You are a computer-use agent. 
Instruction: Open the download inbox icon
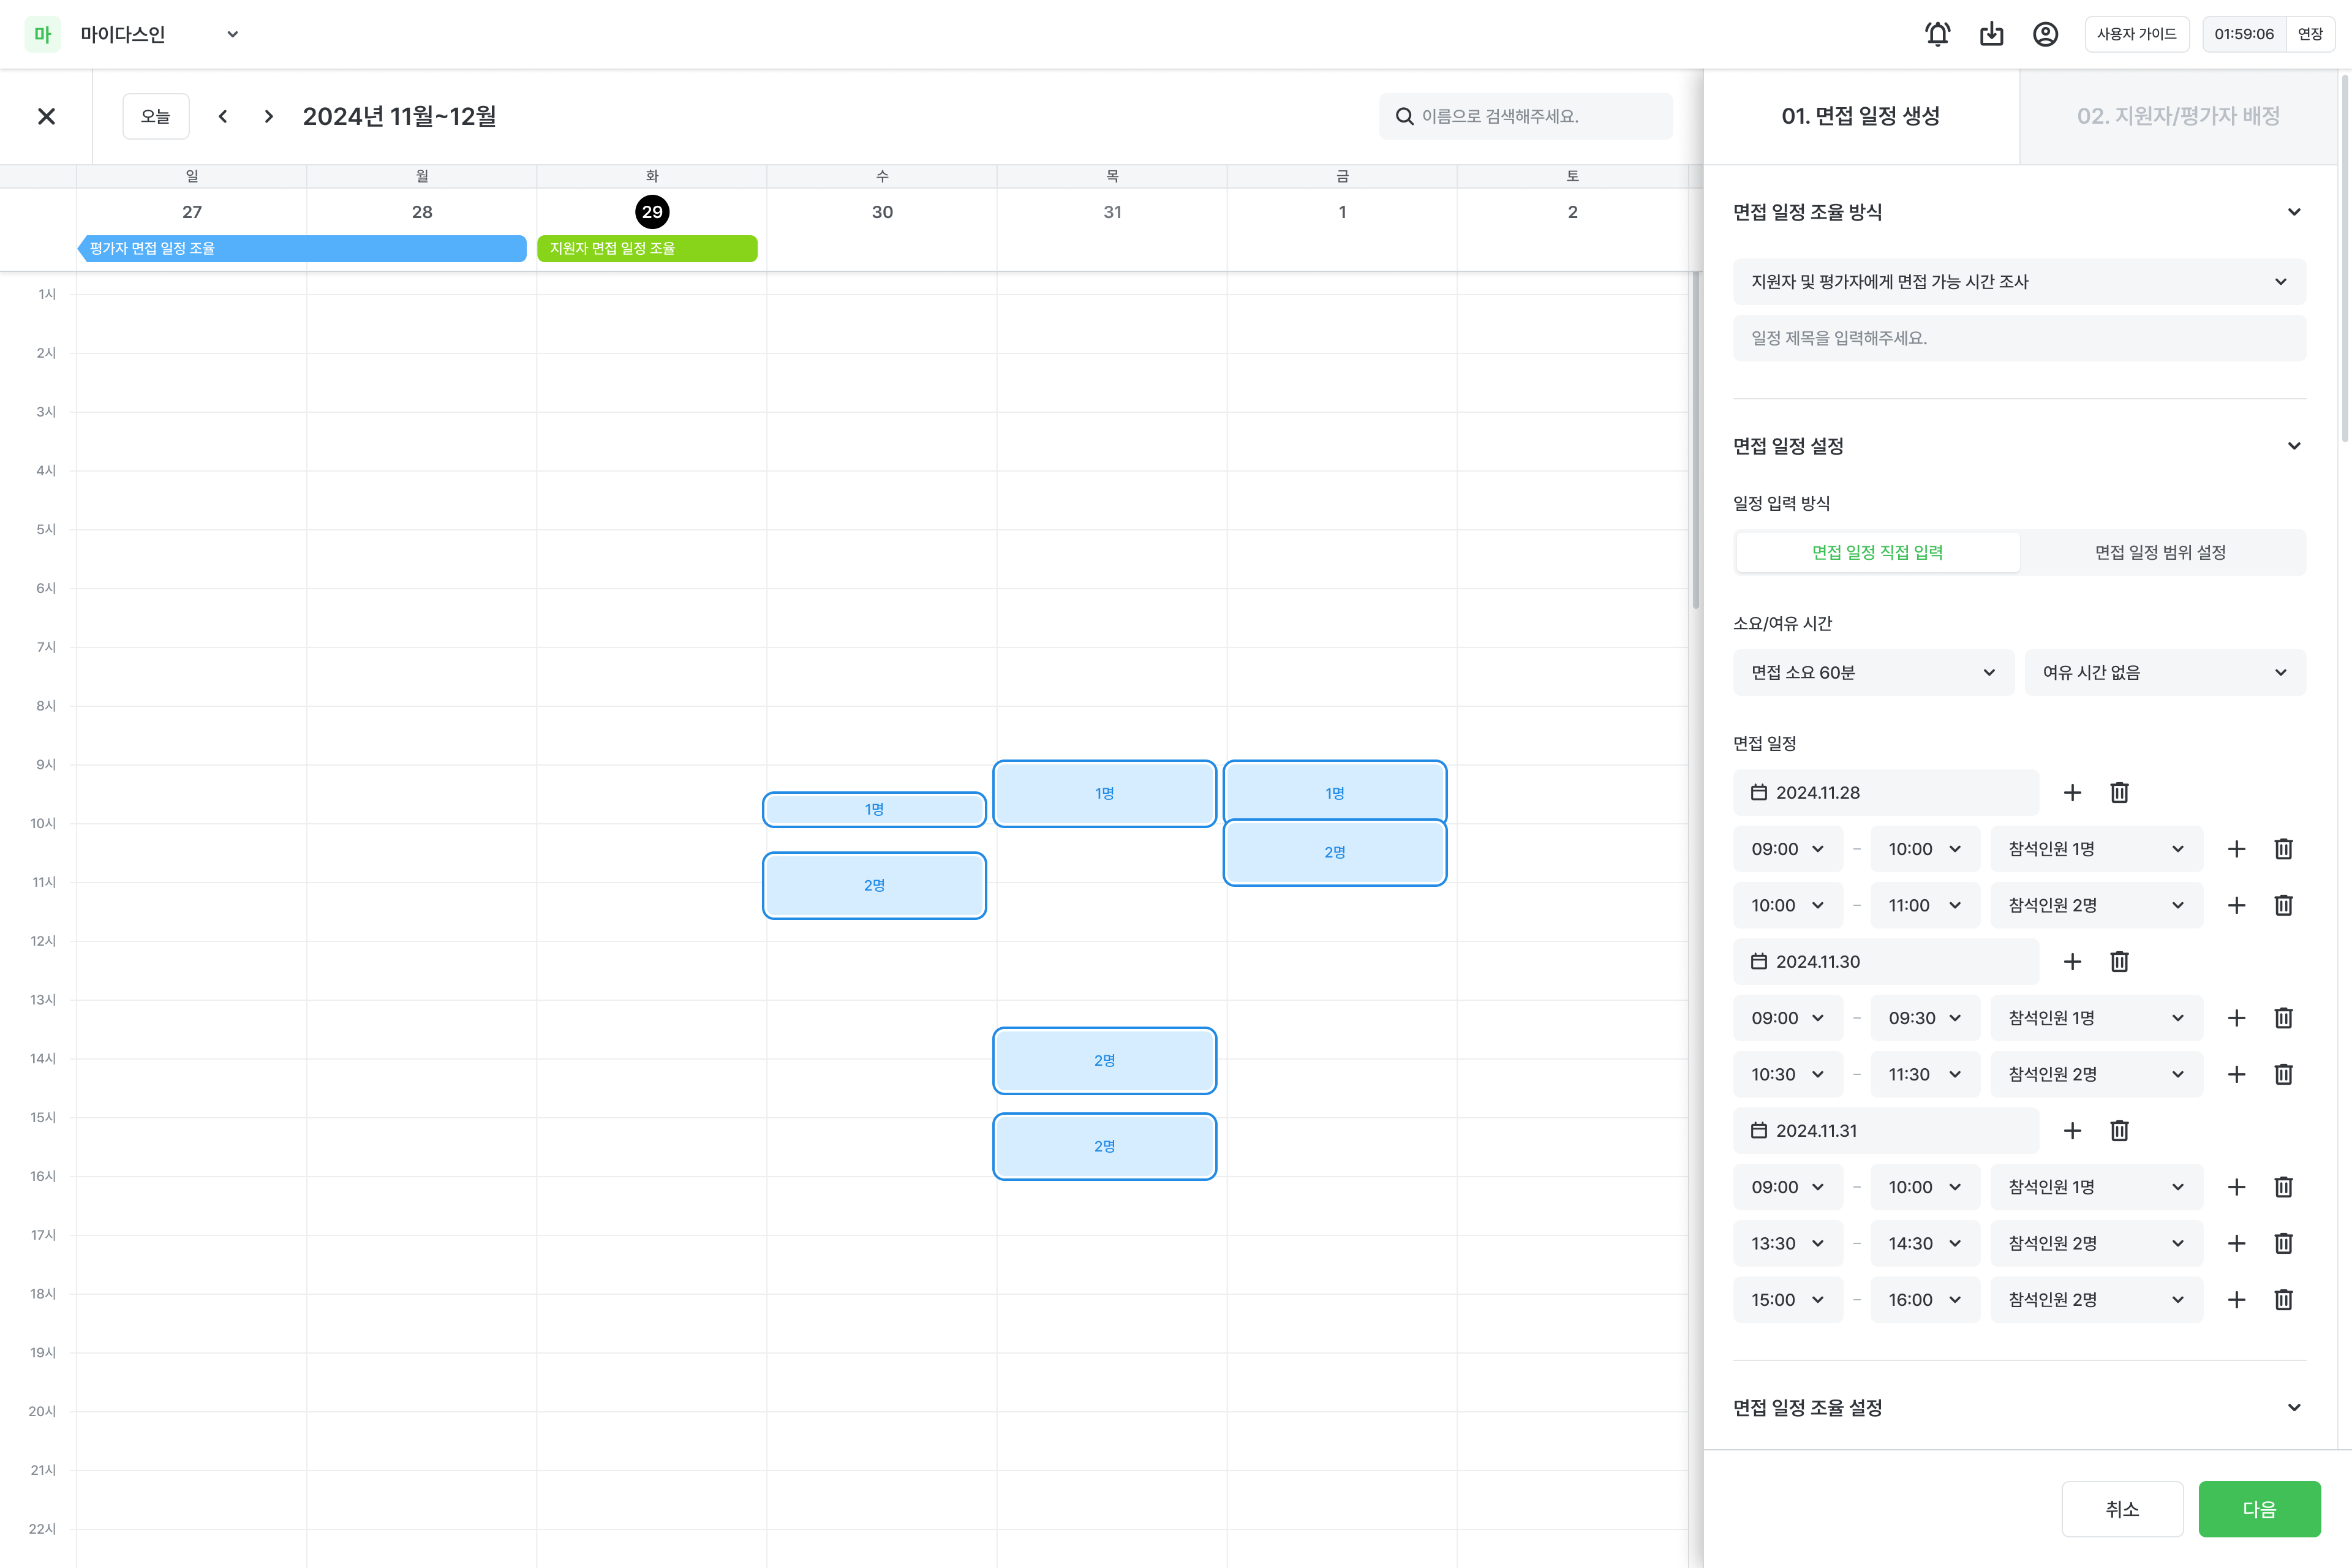[1991, 34]
